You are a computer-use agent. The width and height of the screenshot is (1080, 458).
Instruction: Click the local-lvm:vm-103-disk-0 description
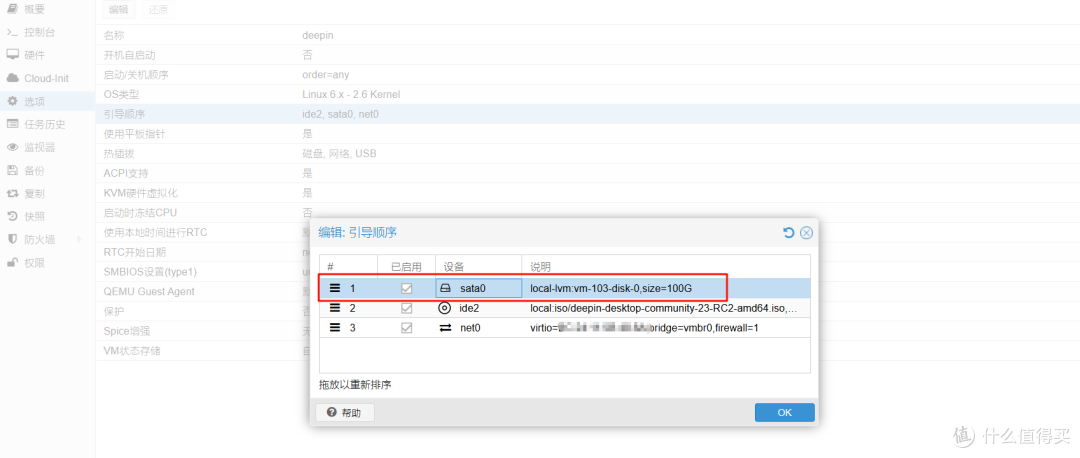(x=610, y=289)
